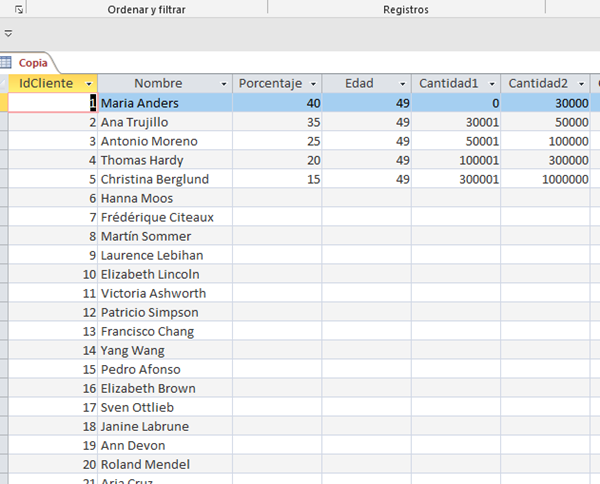Click the IdCliente field of Maria Anders
Screen dimensions: 600x484
[x=53, y=103]
